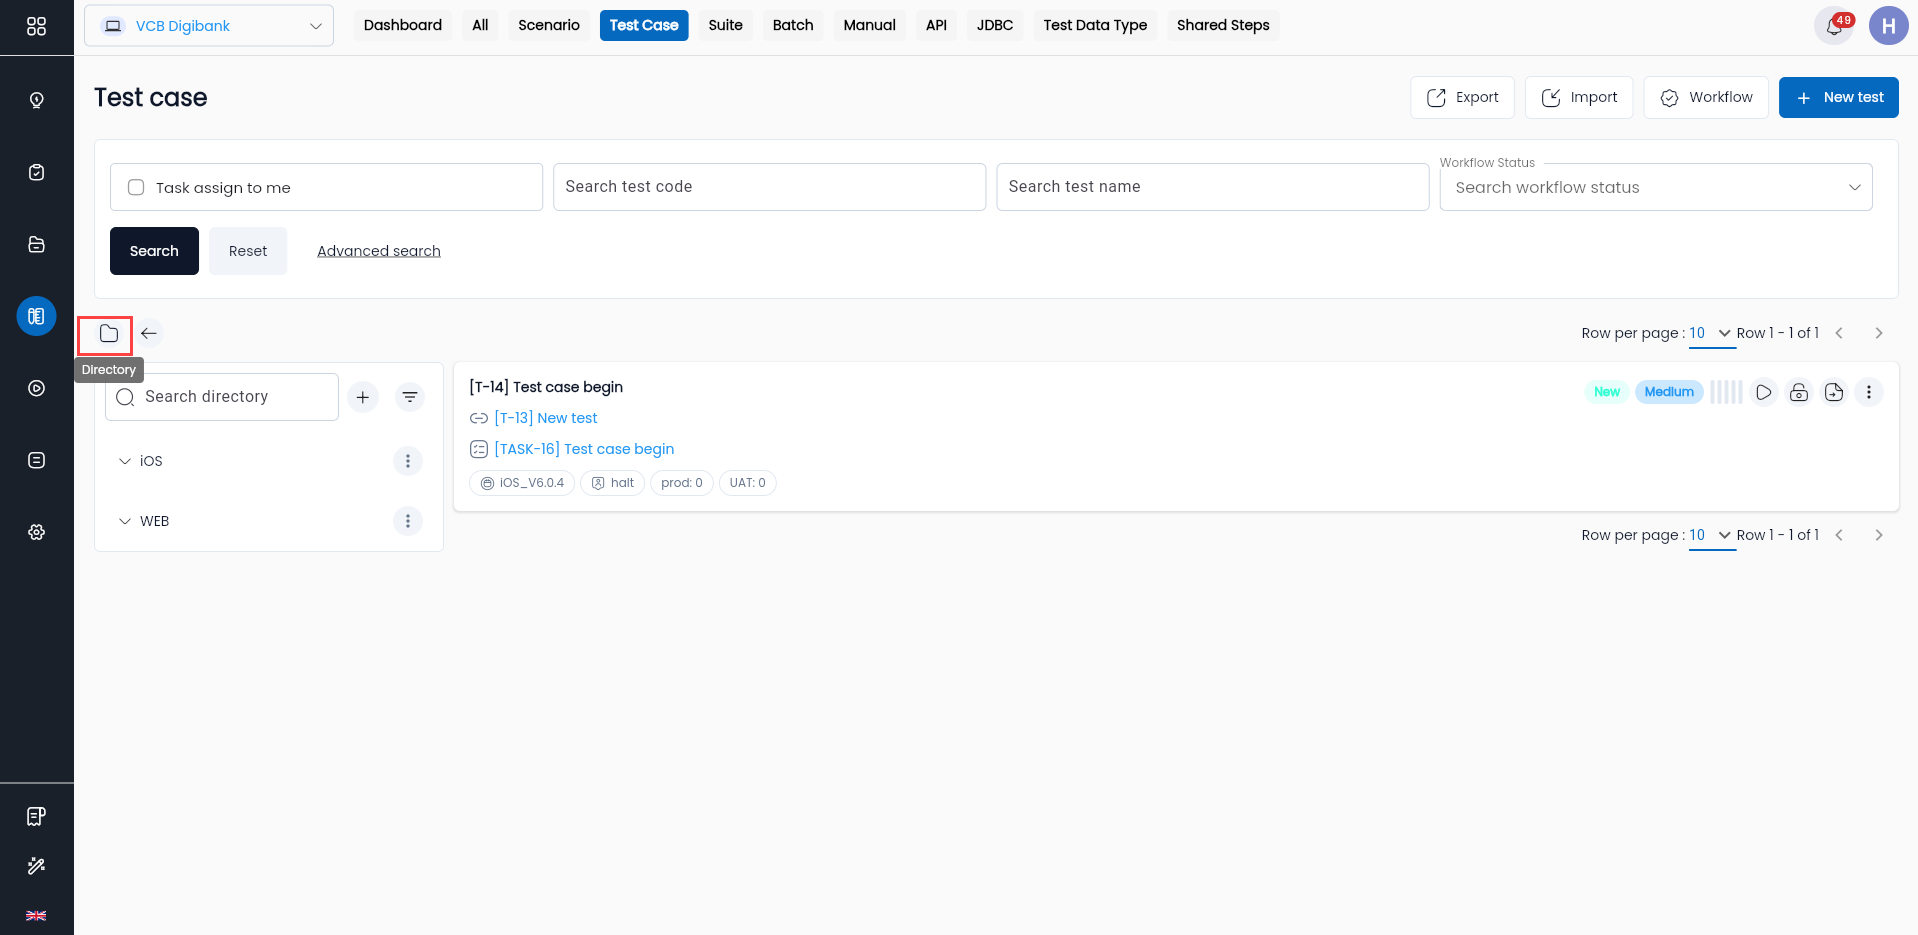Viewport: 1918px width, 935px height.
Task: Switch to the Scenario tab
Action: 549,26
